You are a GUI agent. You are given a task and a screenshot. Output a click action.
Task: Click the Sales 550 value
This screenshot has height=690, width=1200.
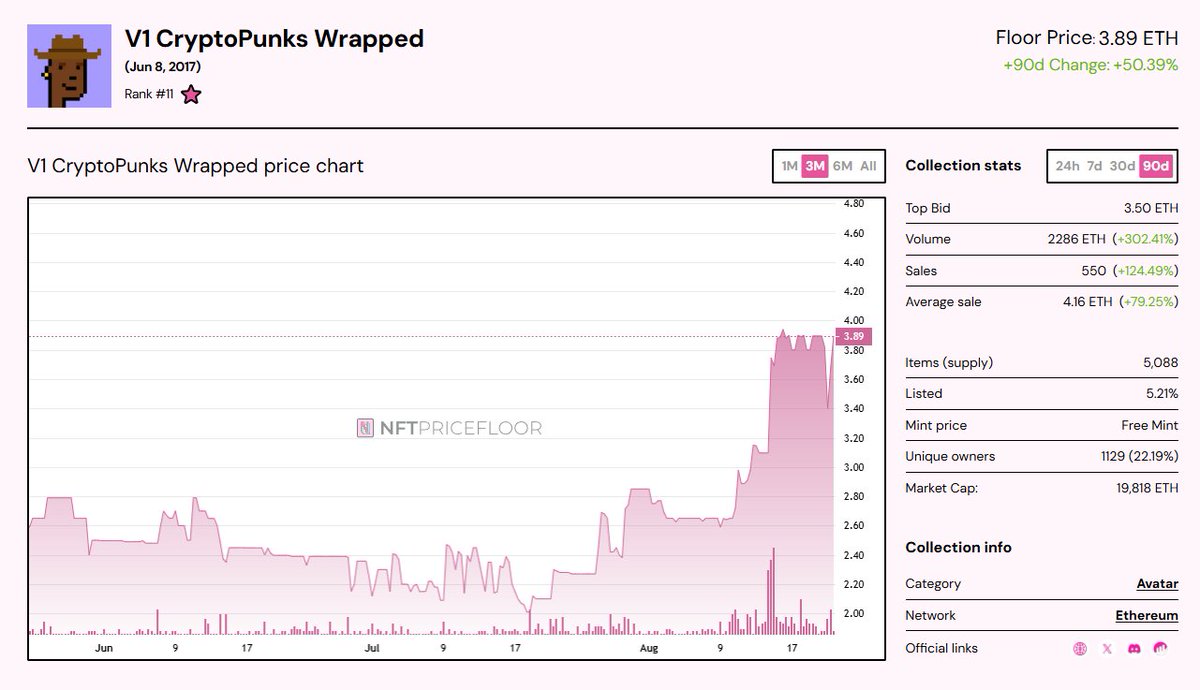click(1094, 271)
